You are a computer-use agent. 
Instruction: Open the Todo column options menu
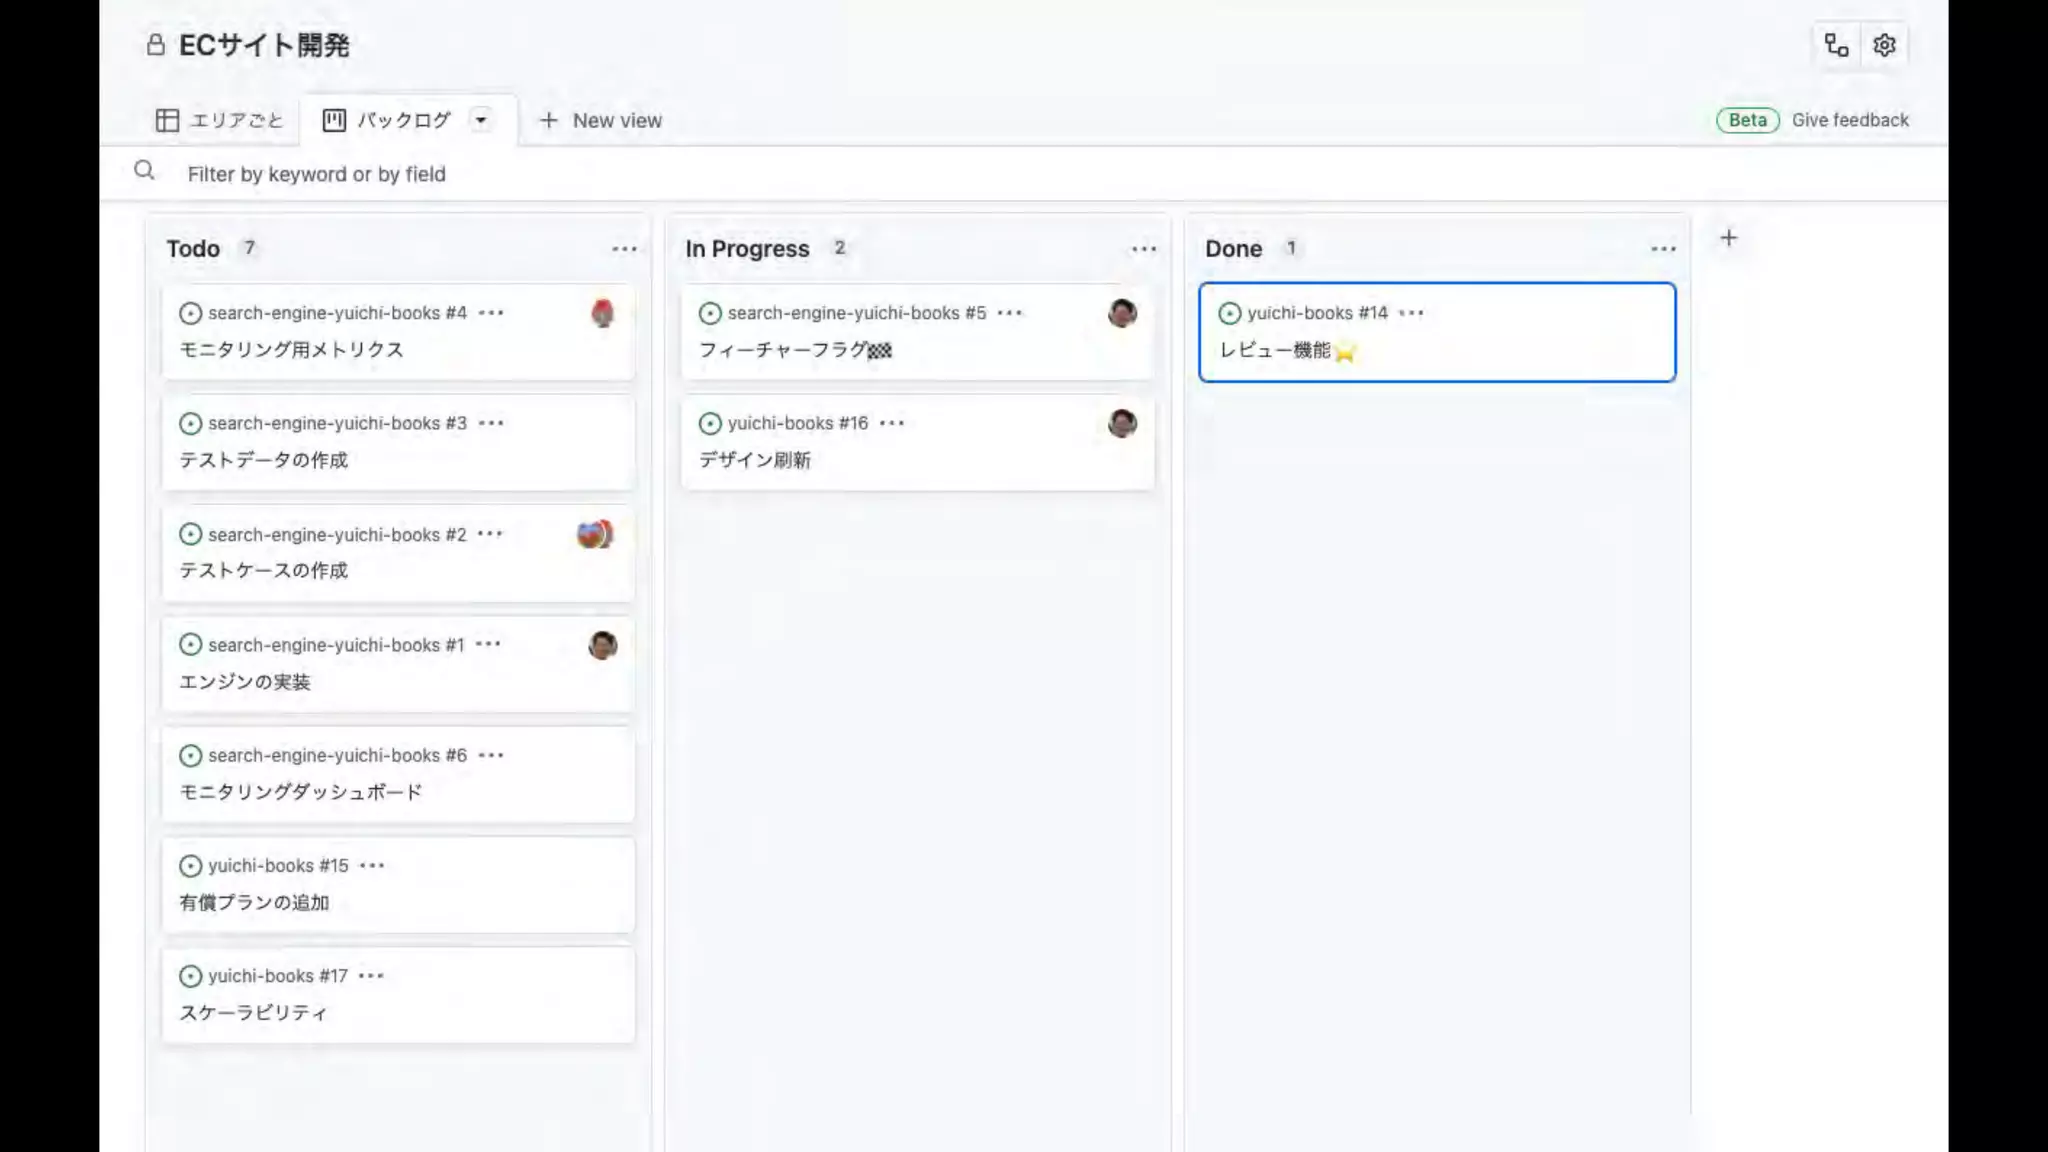pyautogui.click(x=624, y=249)
